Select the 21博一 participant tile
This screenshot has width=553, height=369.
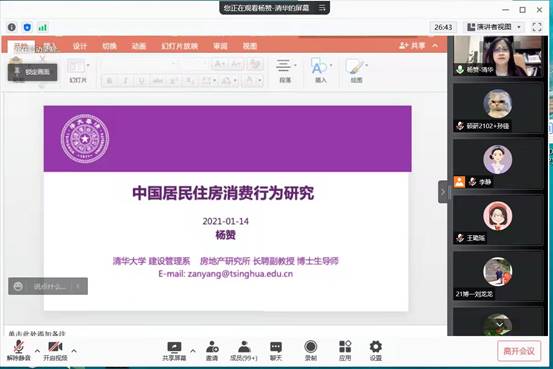(498, 276)
